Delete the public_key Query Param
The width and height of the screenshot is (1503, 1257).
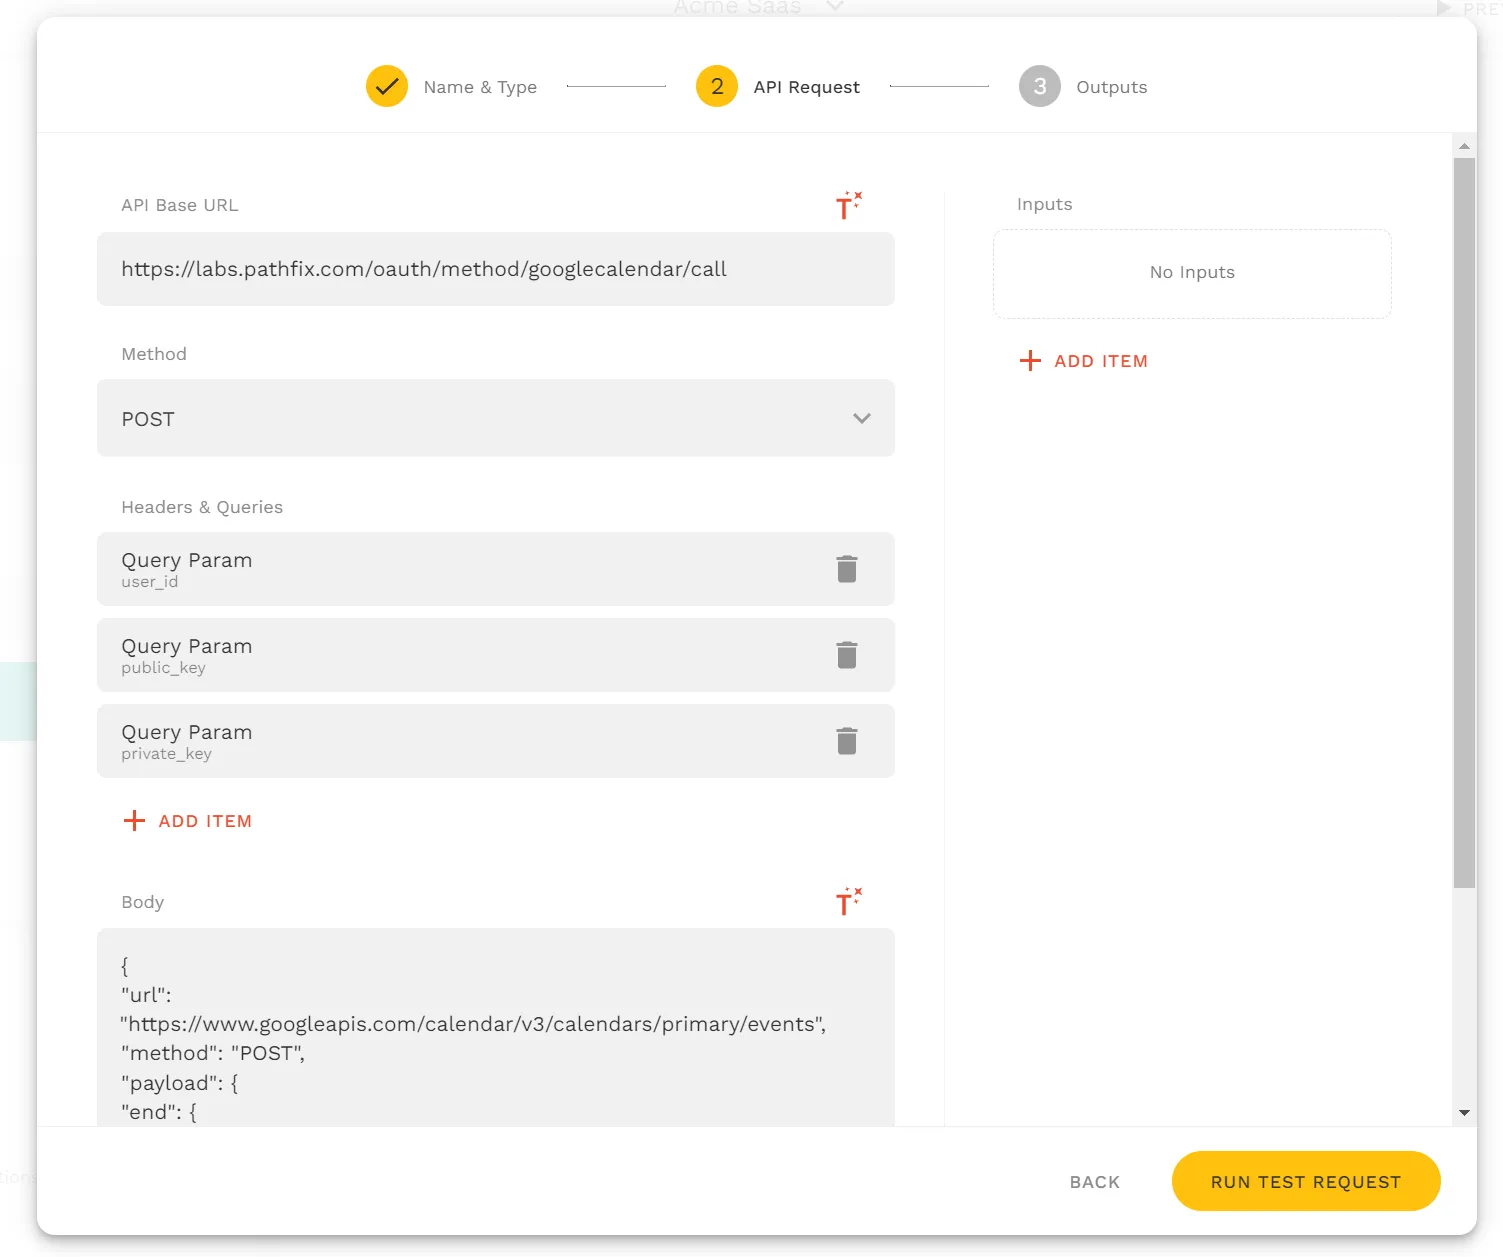point(847,655)
